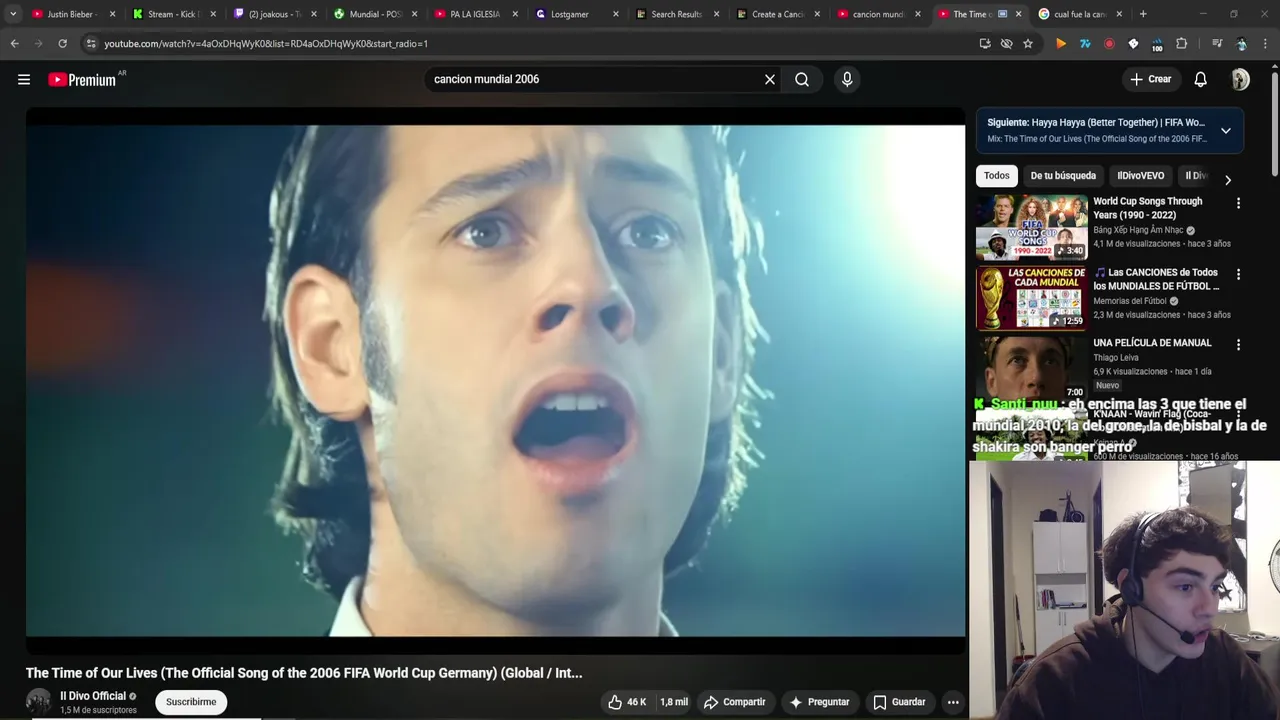Image resolution: width=1280 pixels, height=720 pixels.
Task: View site information icon in address bar
Action: (x=91, y=43)
